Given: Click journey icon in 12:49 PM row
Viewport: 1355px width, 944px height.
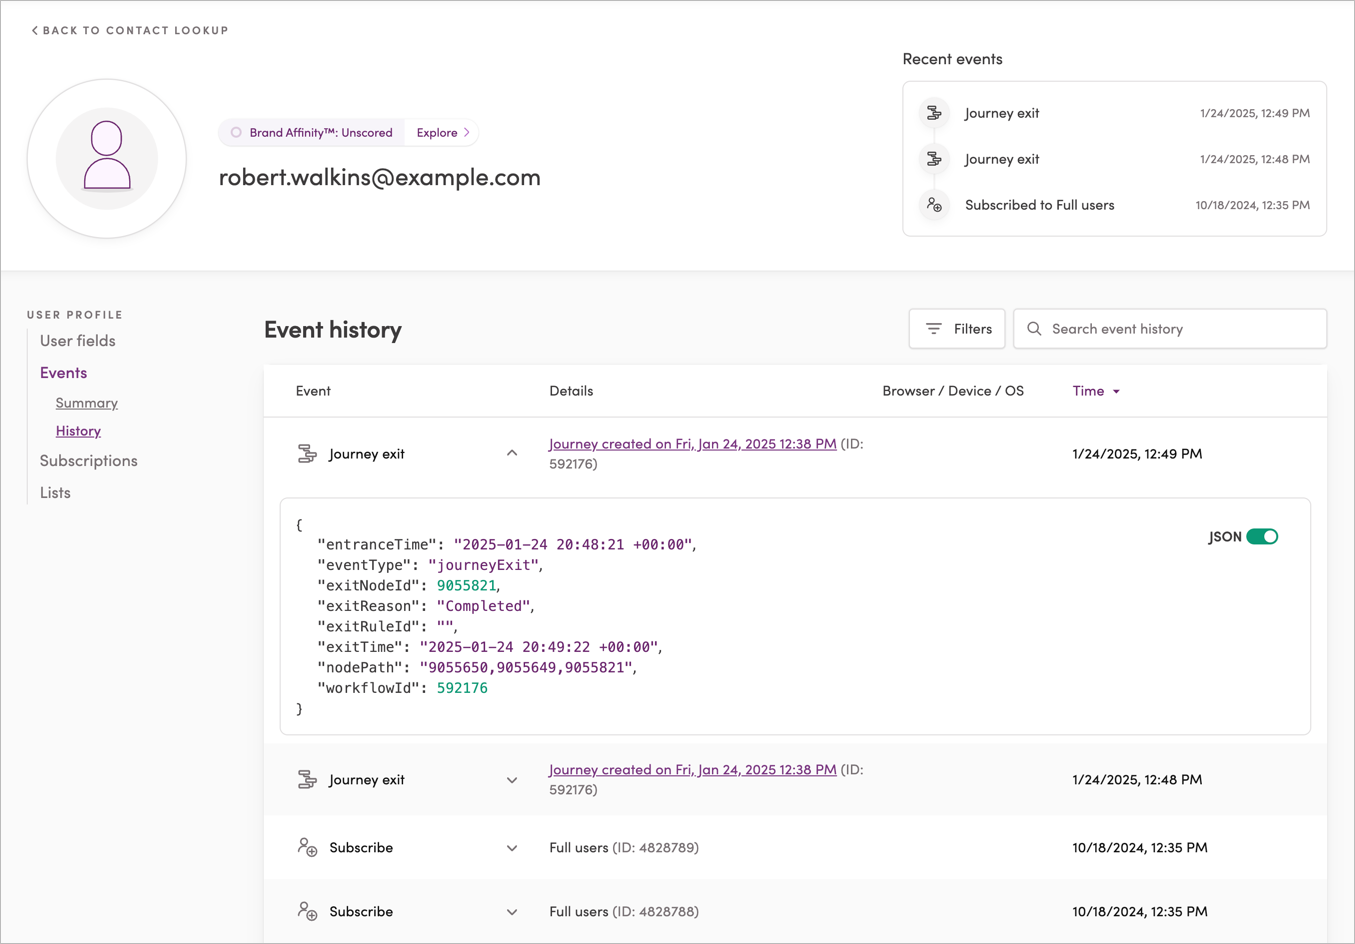Looking at the screenshot, I should coord(307,454).
